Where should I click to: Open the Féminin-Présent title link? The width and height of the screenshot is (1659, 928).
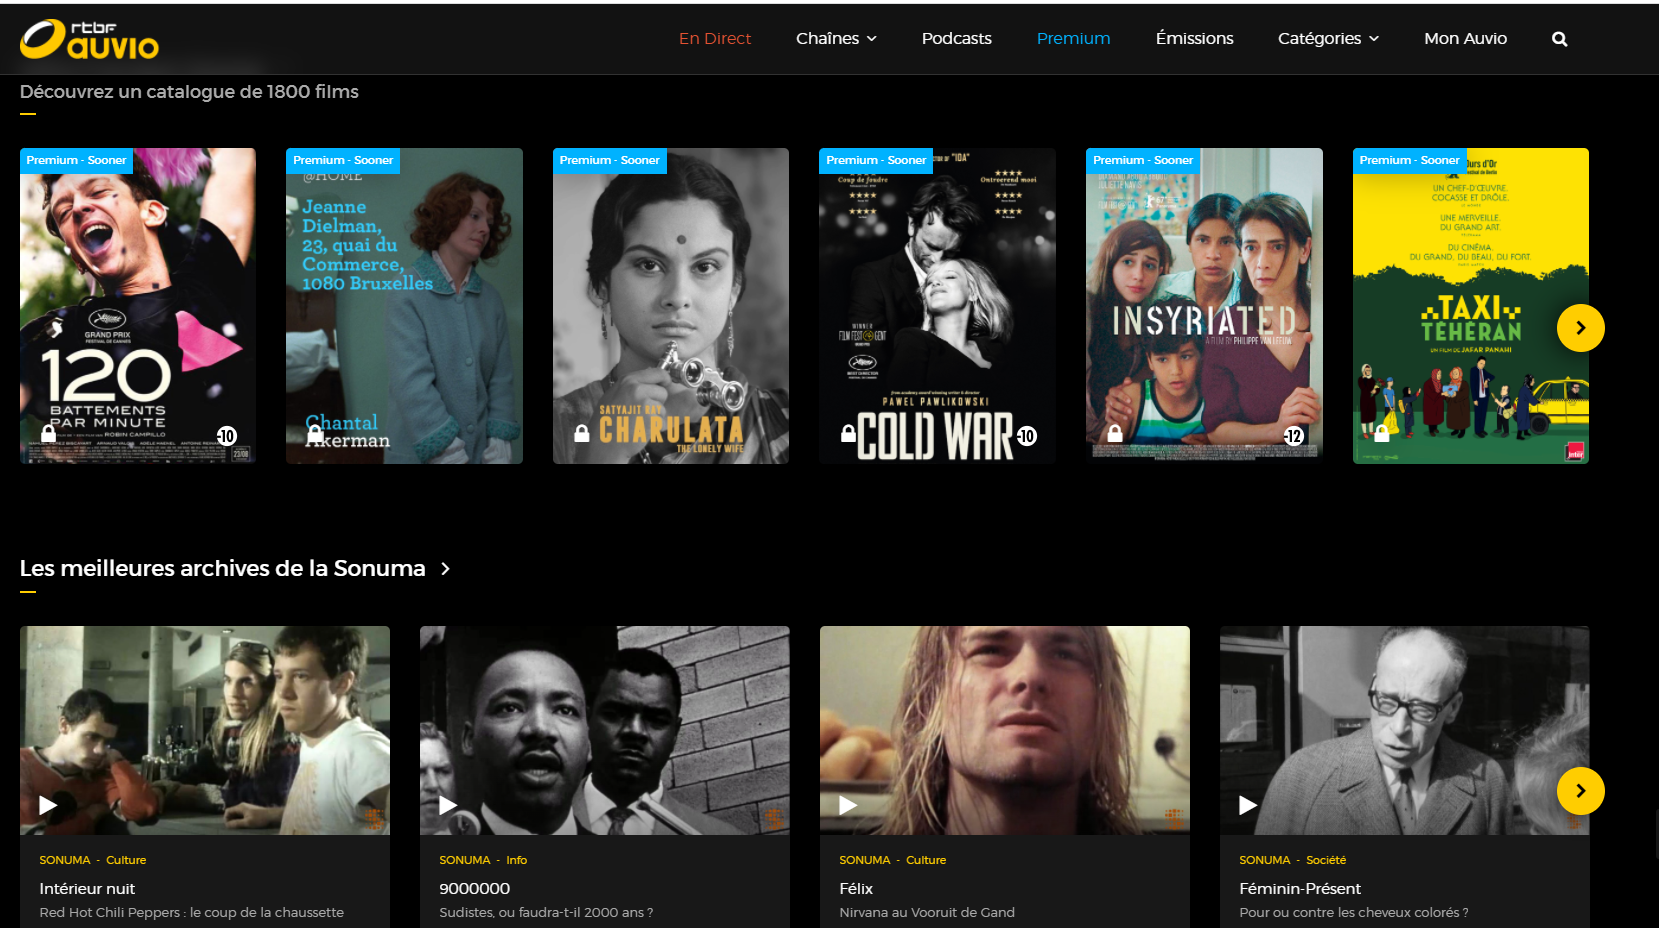(1300, 889)
